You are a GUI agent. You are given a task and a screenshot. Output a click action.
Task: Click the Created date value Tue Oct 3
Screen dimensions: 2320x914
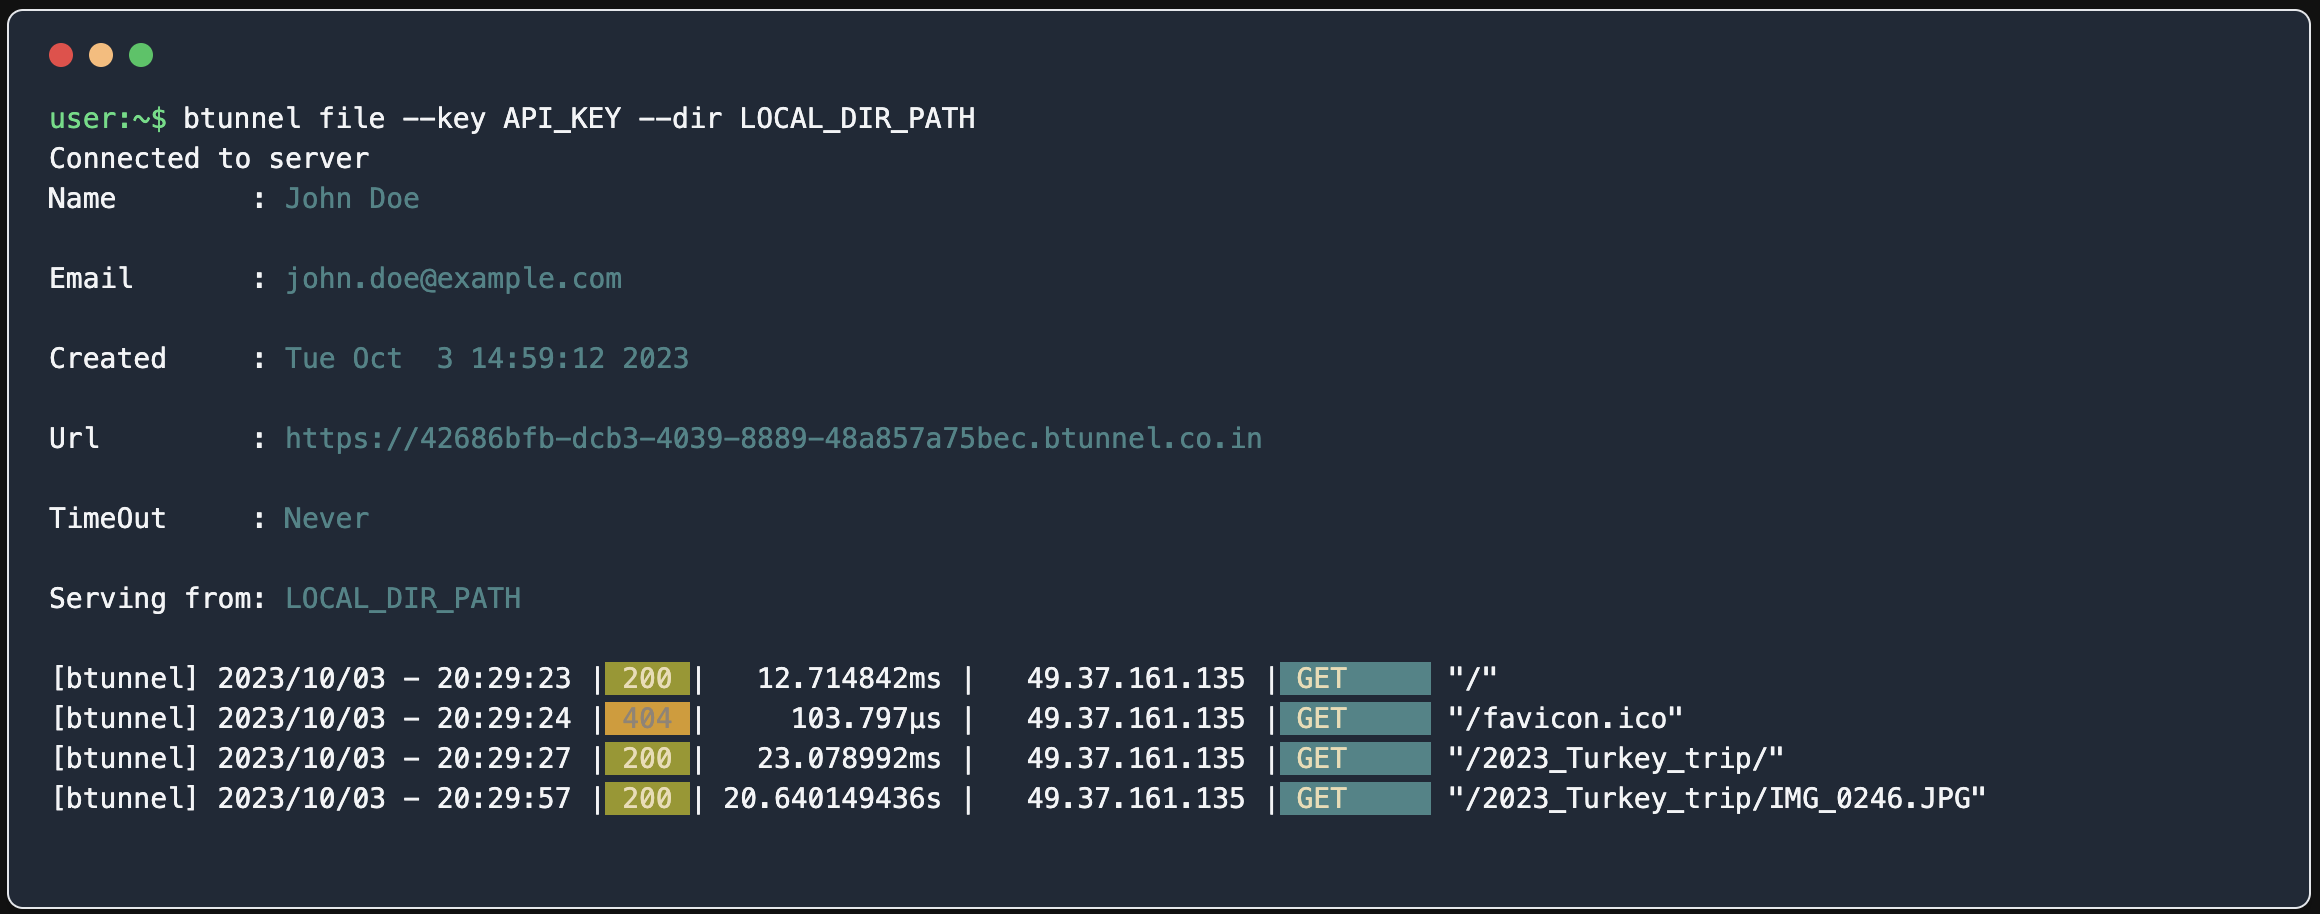click(x=487, y=358)
